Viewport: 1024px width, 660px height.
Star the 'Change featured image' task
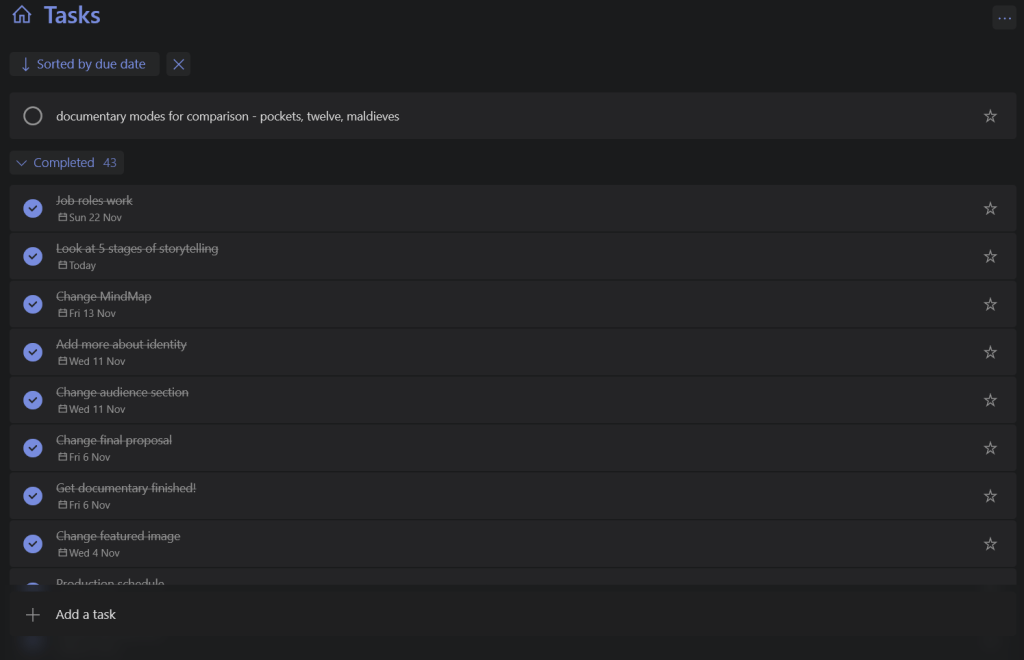(990, 544)
